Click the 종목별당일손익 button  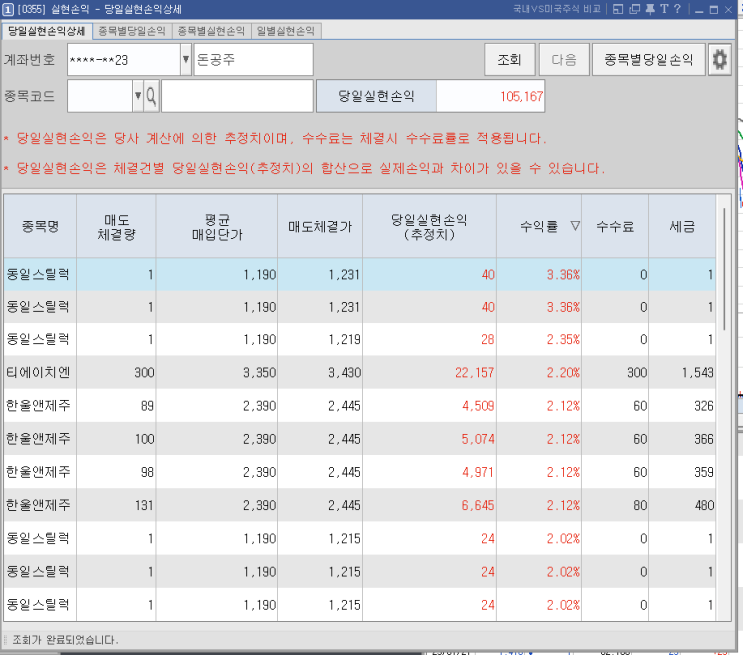[648, 60]
